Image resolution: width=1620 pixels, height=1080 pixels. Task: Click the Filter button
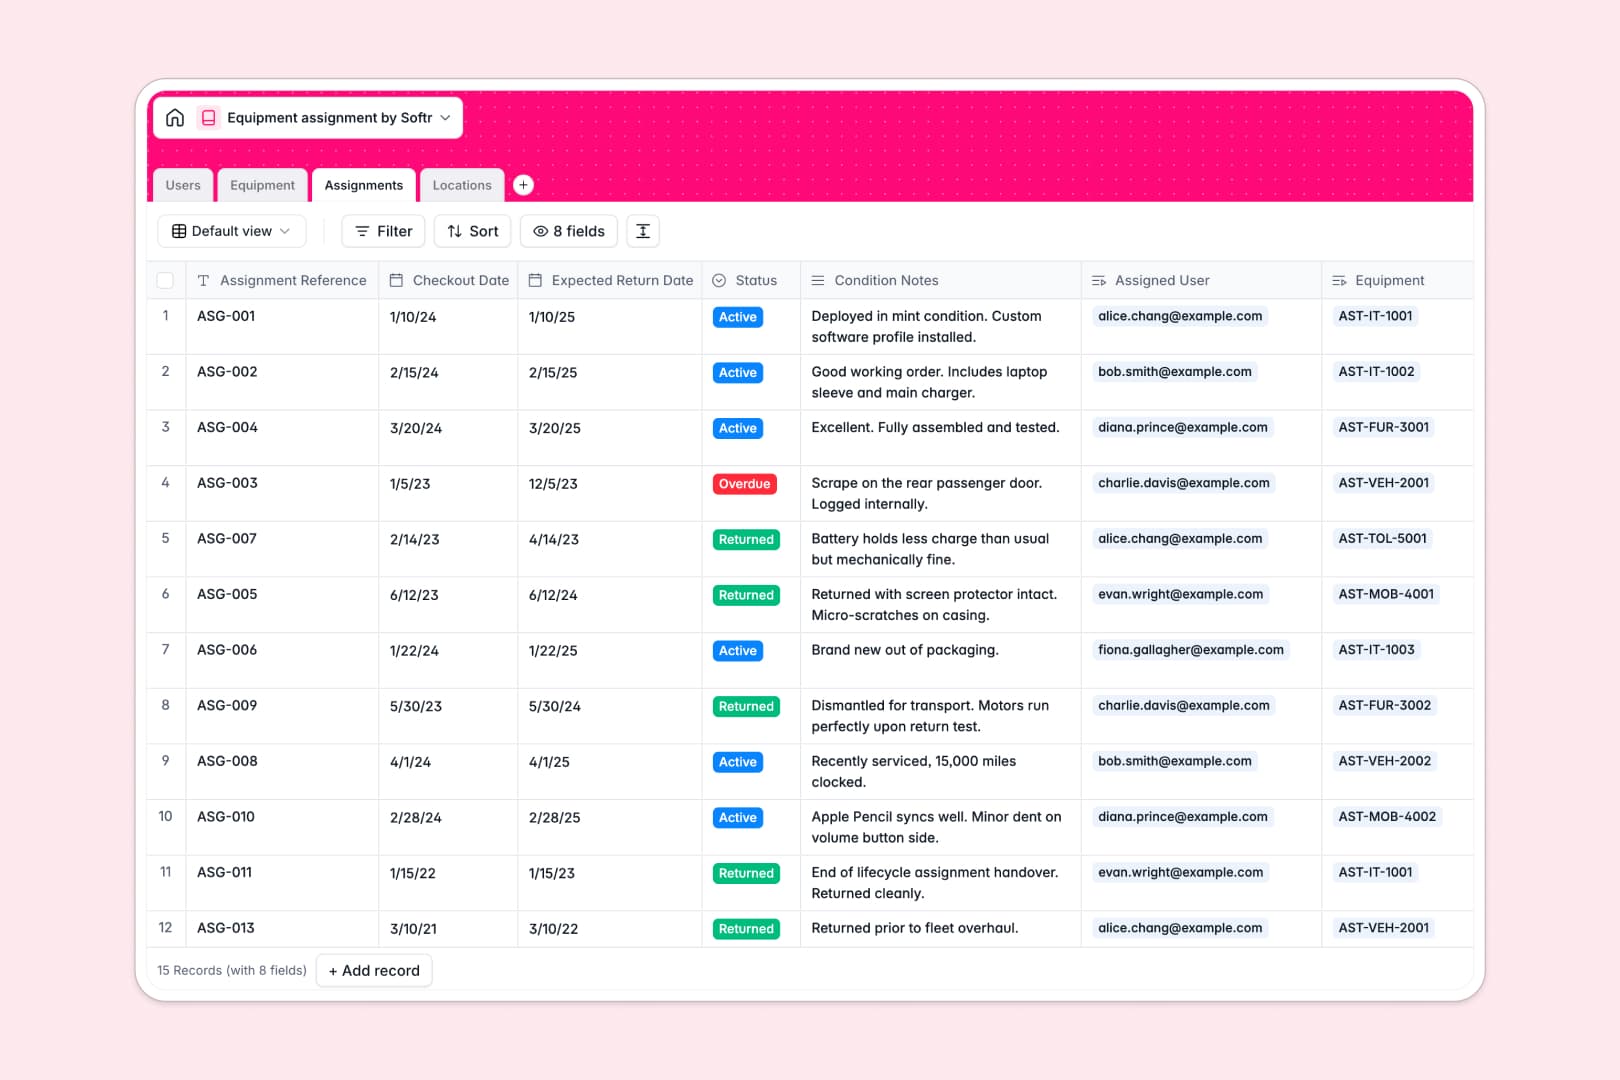[383, 231]
